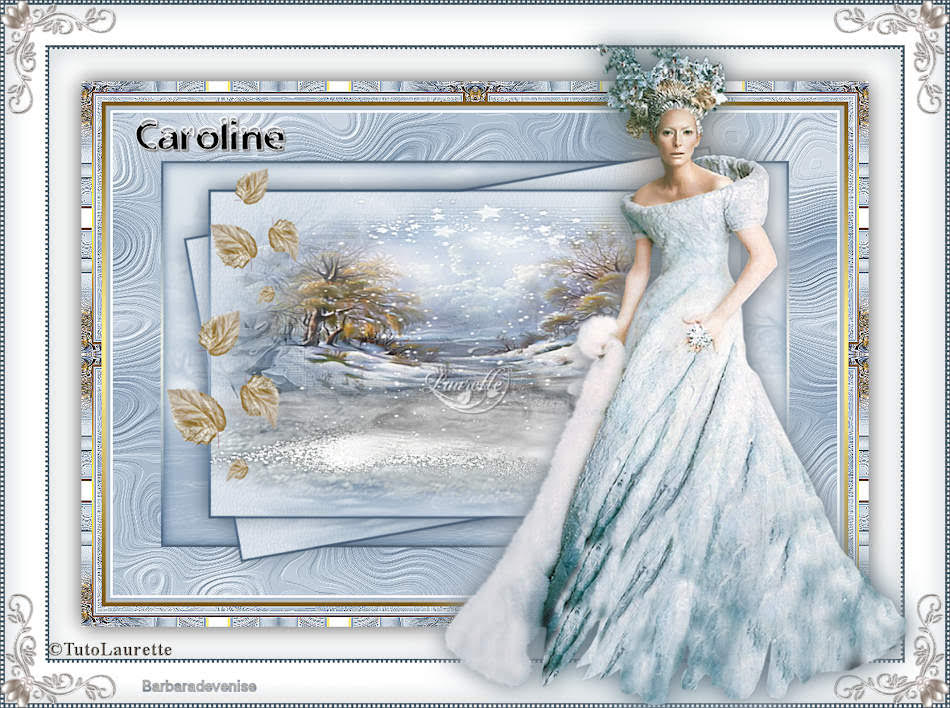This screenshot has height=708, width=950.
Task: Click the Laurette watermark in the landscape
Action: tap(469, 383)
